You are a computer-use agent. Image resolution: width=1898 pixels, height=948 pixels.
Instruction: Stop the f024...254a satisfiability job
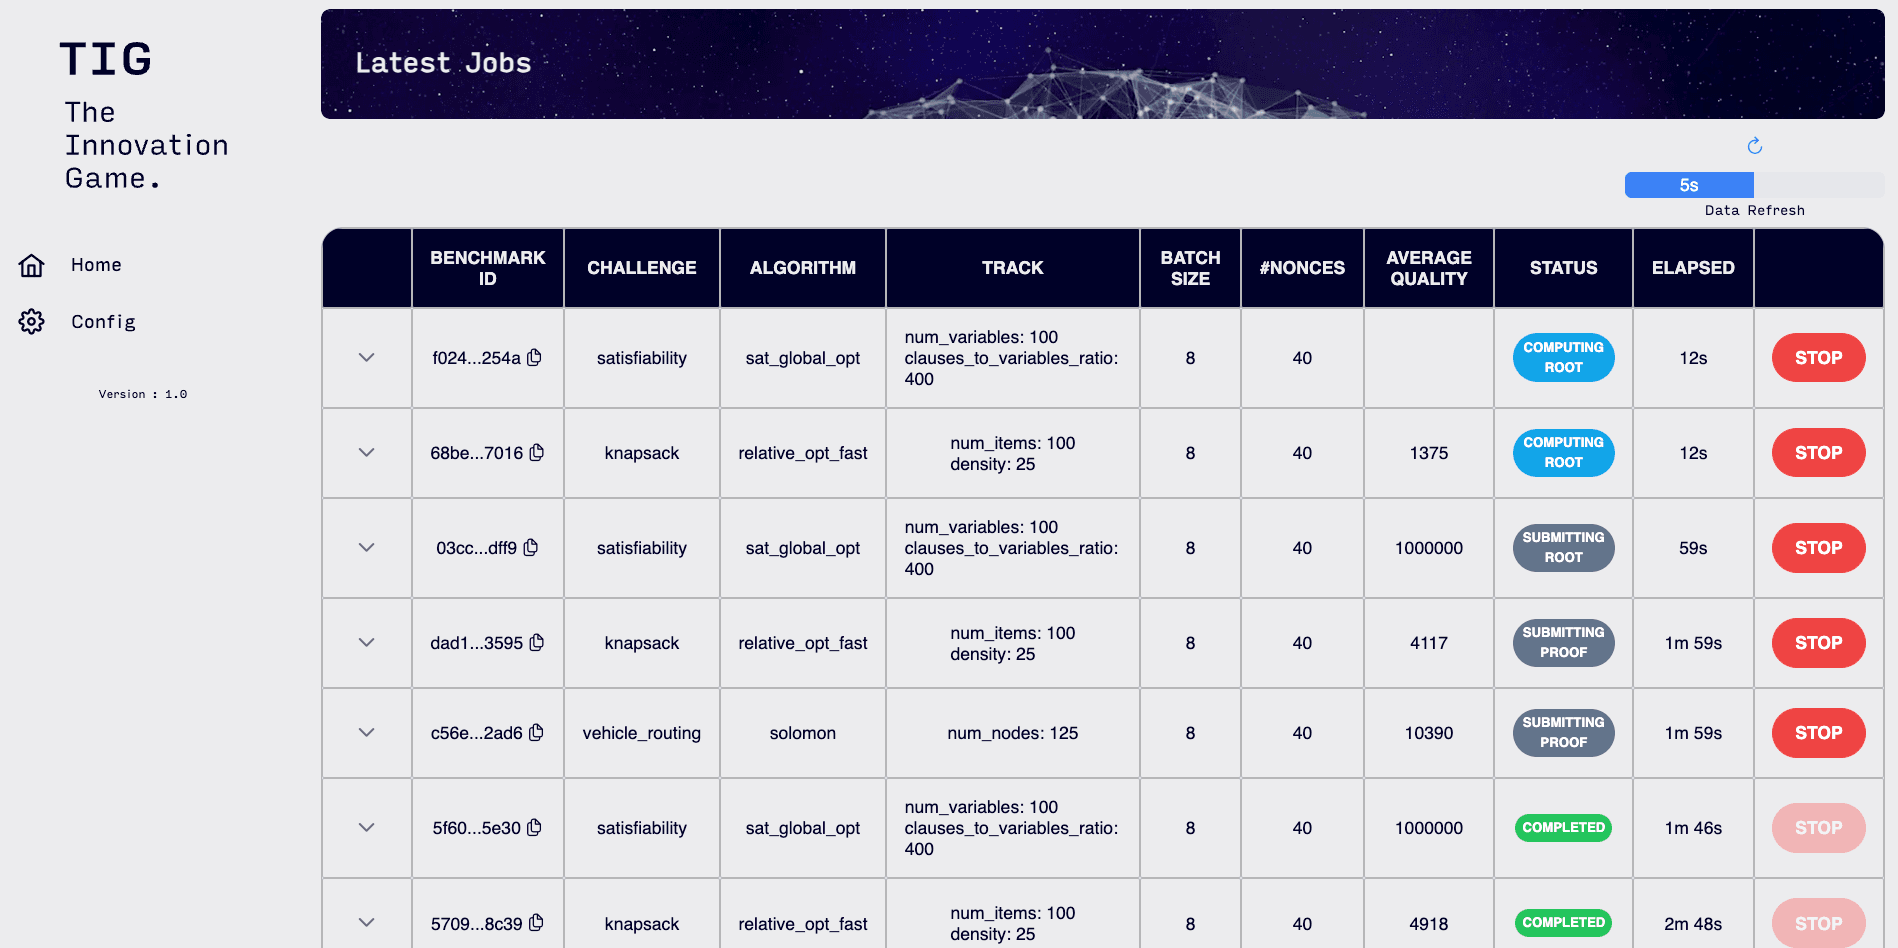pyautogui.click(x=1817, y=357)
